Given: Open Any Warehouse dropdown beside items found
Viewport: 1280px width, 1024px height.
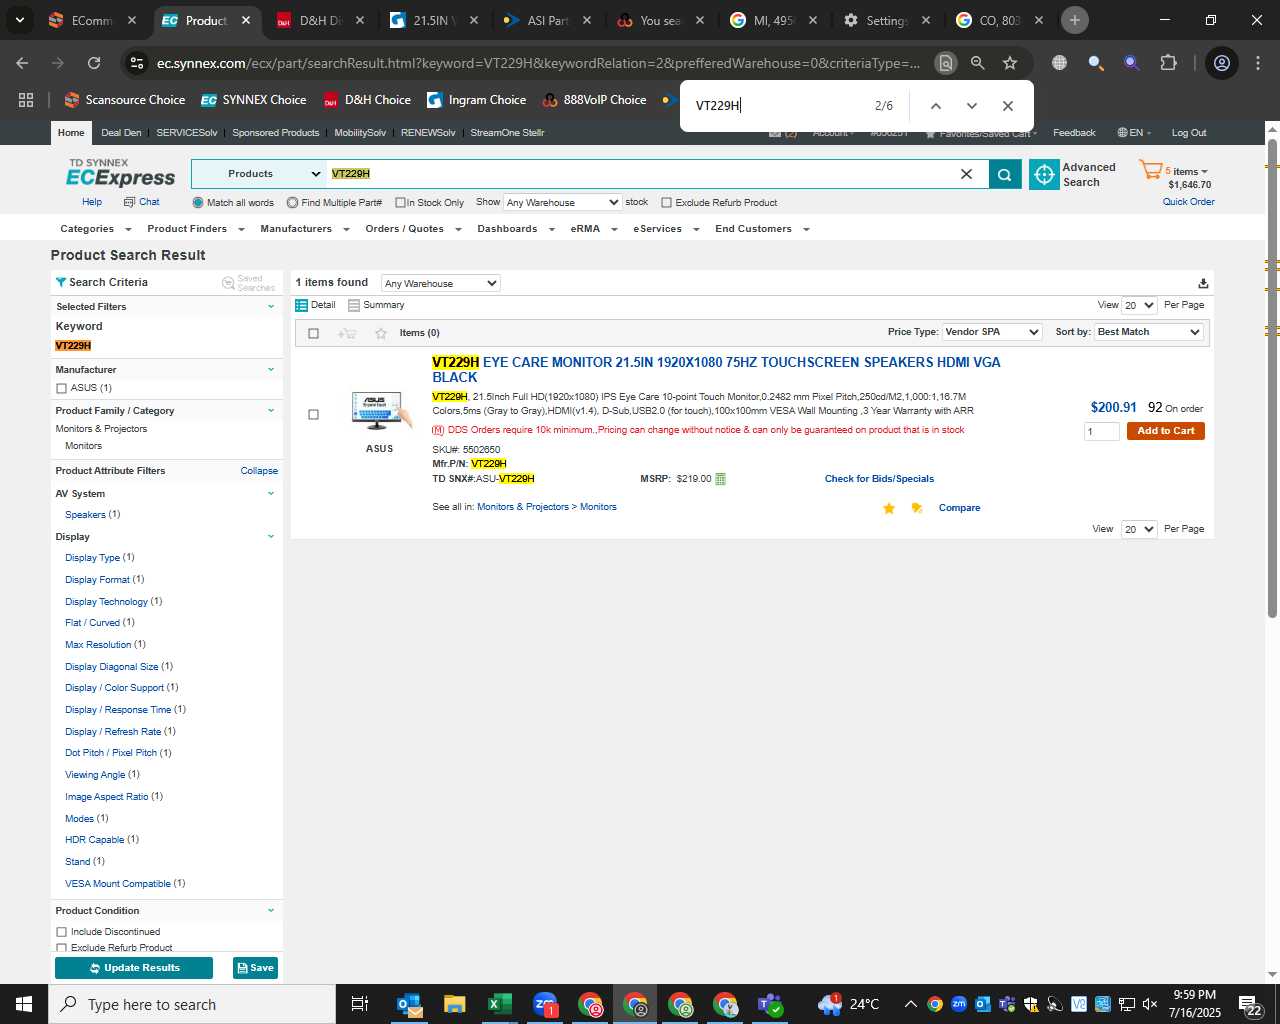Looking at the screenshot, I should 440,284.
